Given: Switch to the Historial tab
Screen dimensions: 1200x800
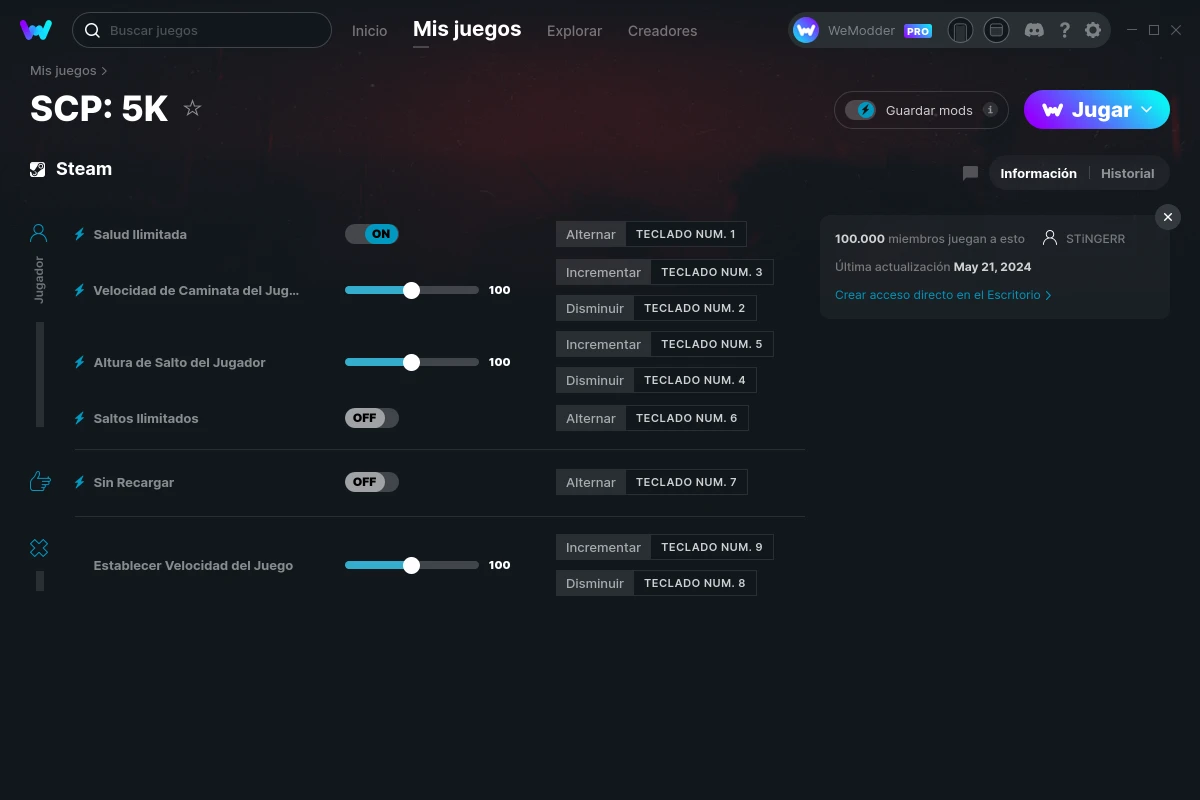Looking at the screenshot, I should (1127, 172).
